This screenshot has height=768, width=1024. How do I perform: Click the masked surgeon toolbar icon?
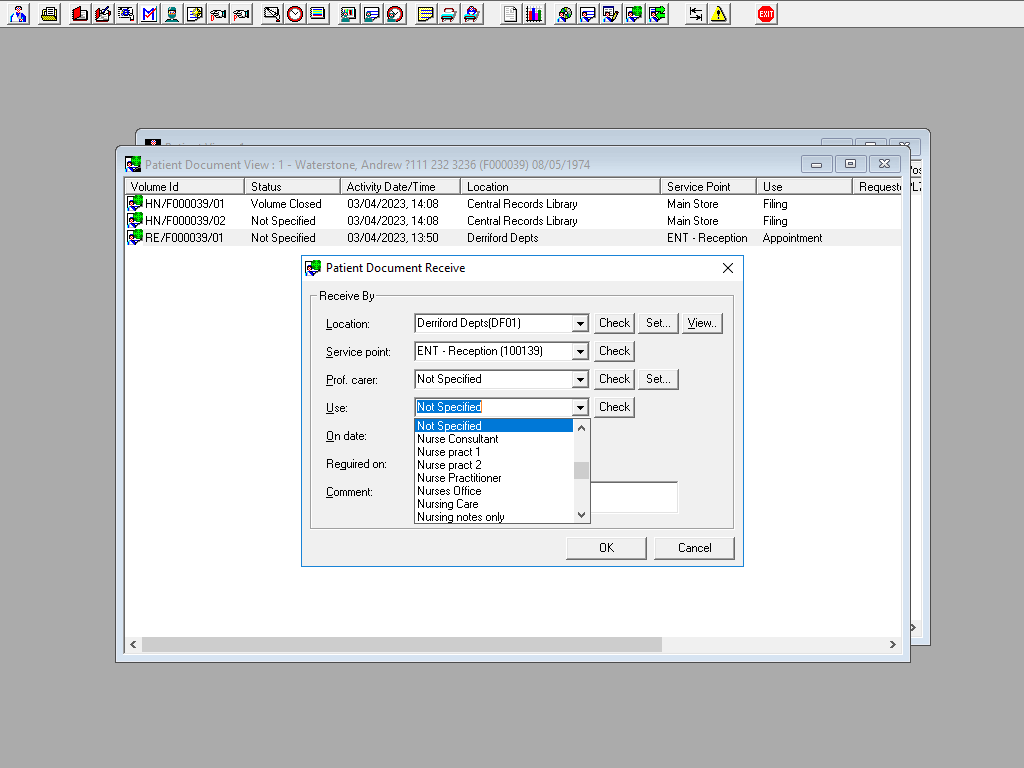click(x=172, y=14)
